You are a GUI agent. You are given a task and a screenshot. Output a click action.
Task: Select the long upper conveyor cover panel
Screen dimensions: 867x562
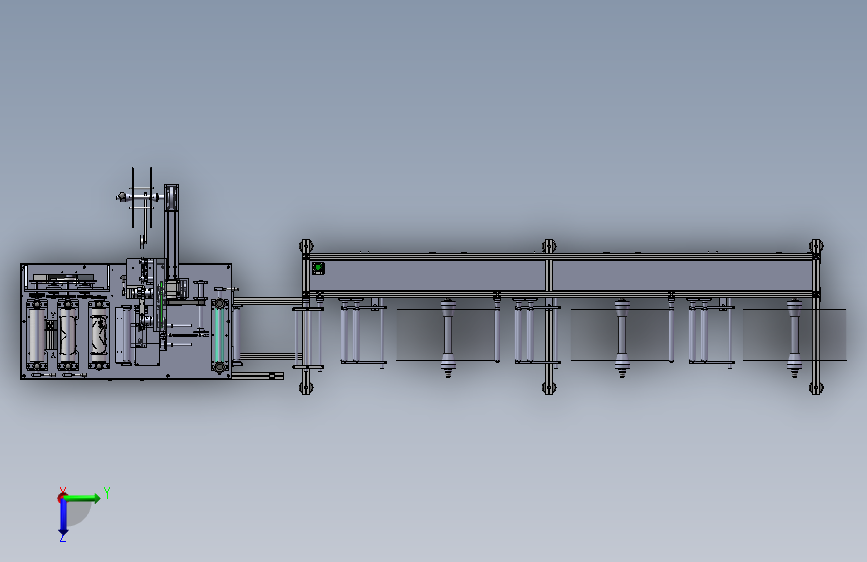pyautogui.click(x=560, y=275)
